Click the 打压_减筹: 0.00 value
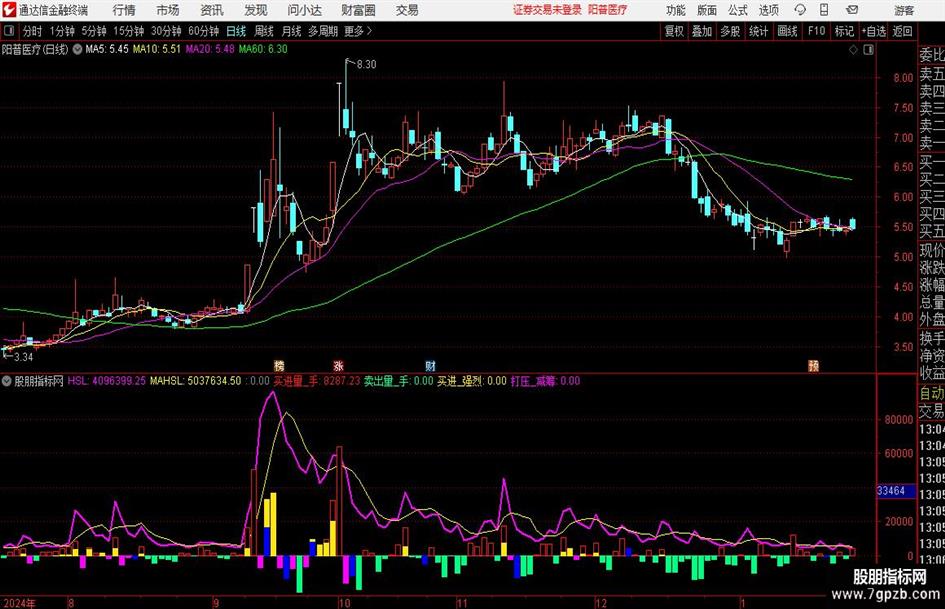 point(545,381)
